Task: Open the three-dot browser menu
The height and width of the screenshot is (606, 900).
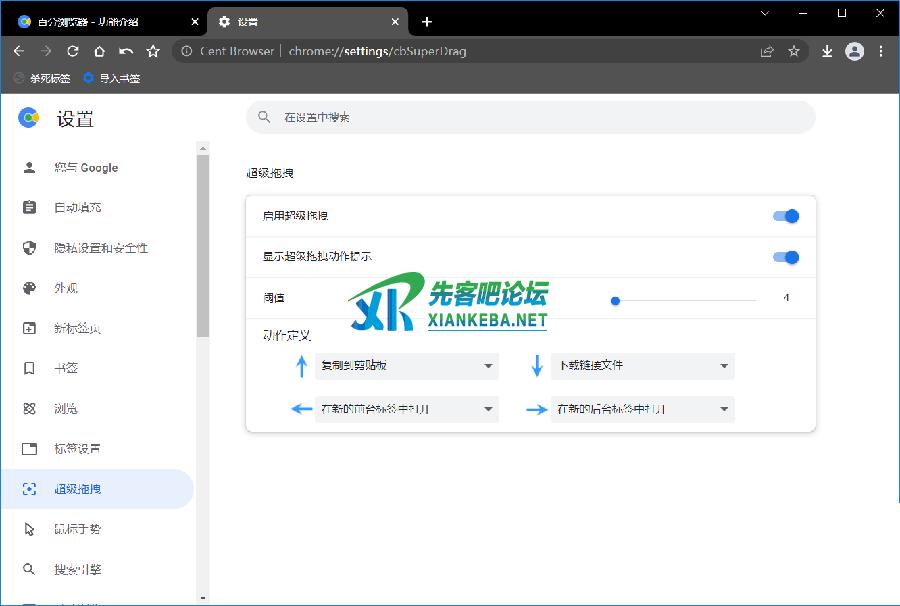Action: tap(881, 51)
